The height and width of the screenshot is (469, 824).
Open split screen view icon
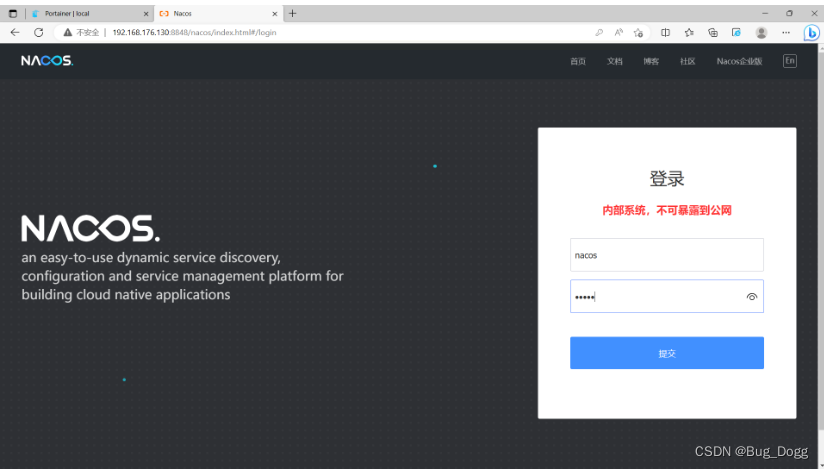[x=665, y=33]
